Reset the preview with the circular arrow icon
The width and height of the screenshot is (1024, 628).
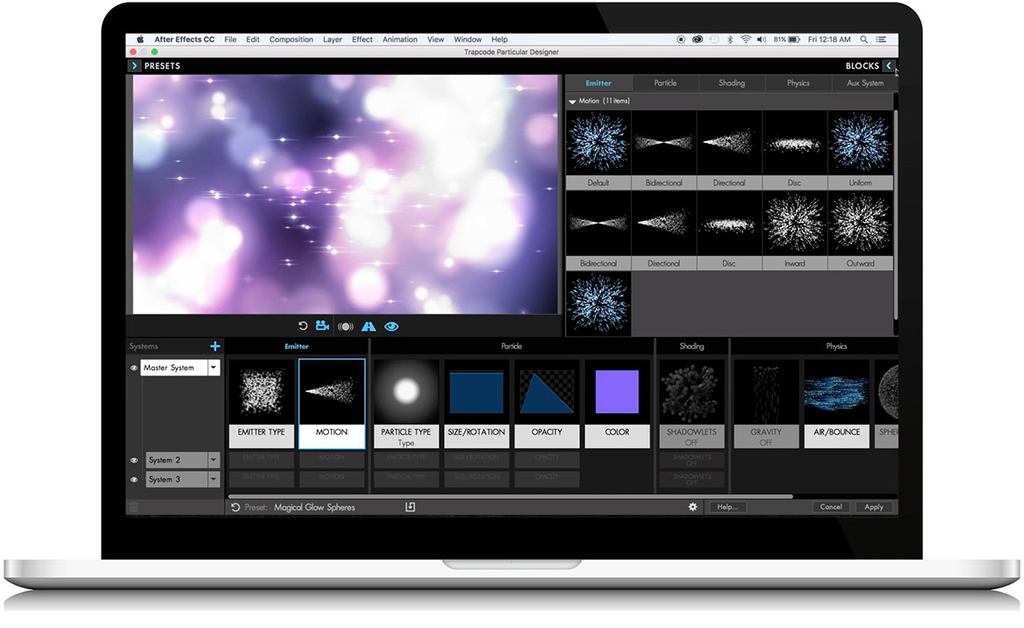click(x=302, y=326)
